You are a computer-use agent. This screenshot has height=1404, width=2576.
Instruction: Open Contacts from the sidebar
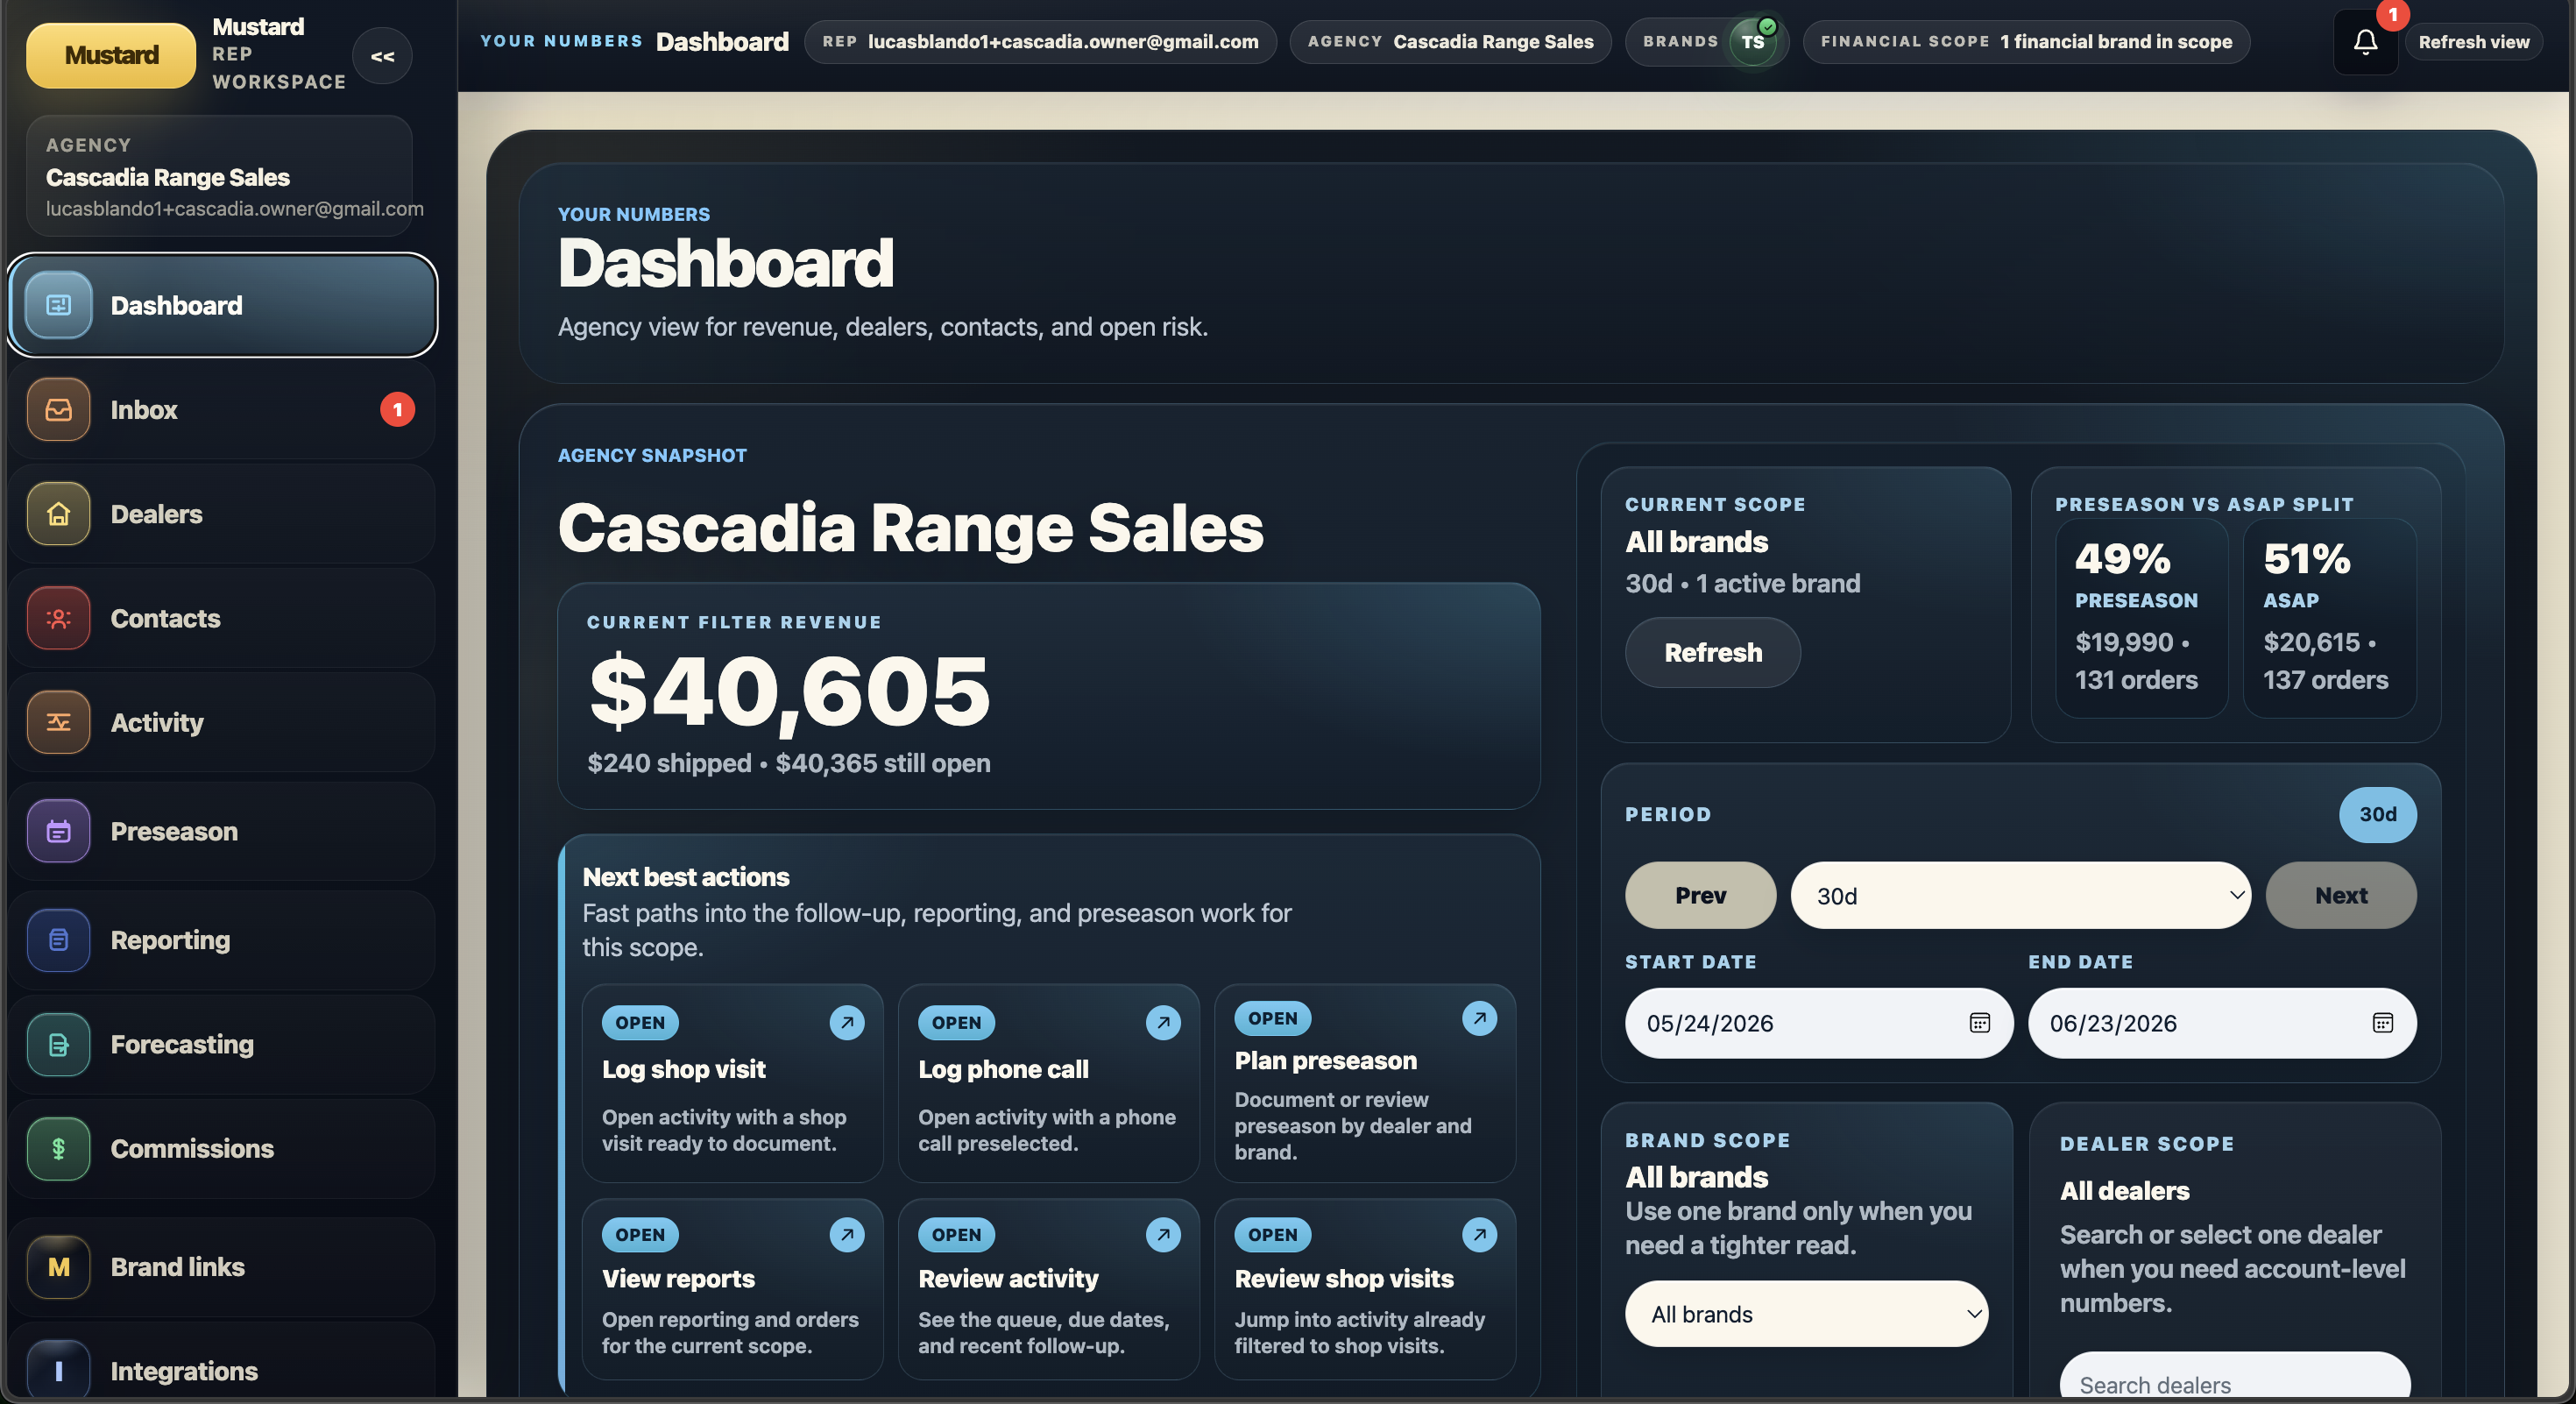(222, 618)
